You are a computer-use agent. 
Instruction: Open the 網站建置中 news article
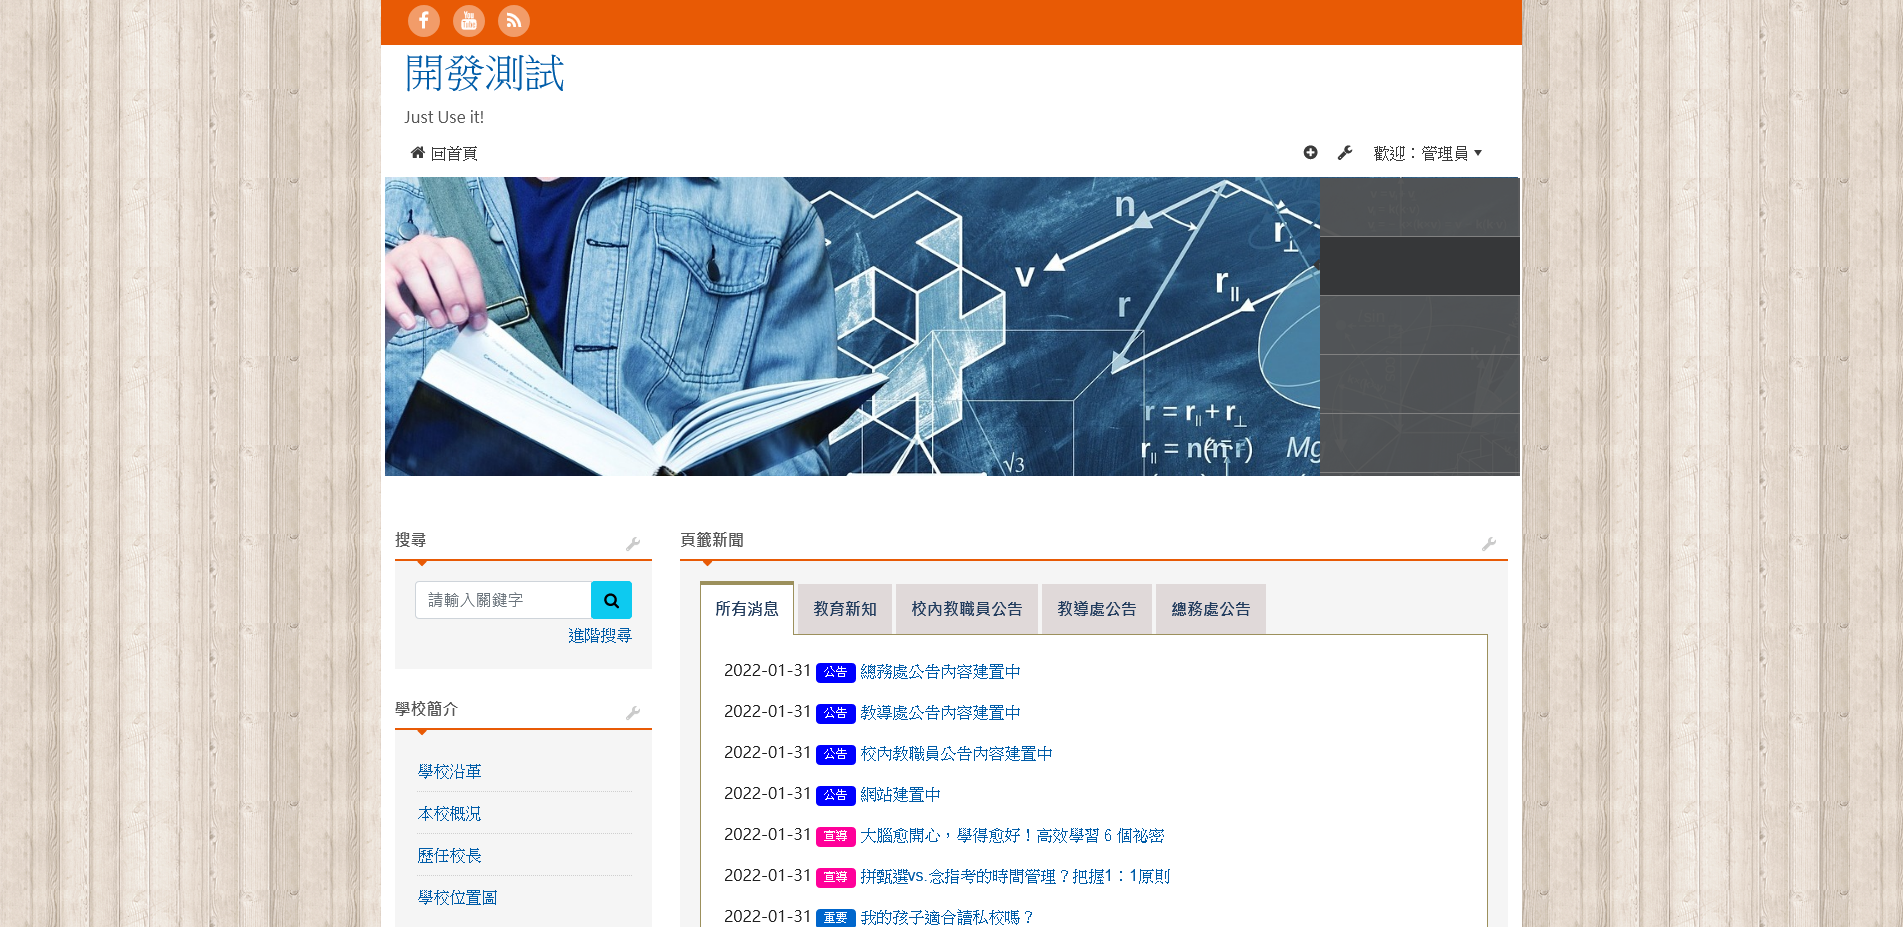[x=900, y=795]
